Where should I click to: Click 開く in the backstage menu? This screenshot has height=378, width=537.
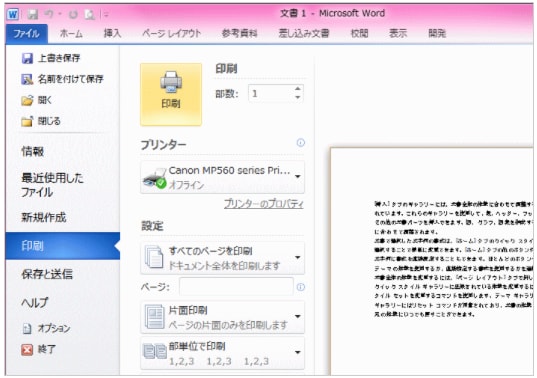click(37, 100)
